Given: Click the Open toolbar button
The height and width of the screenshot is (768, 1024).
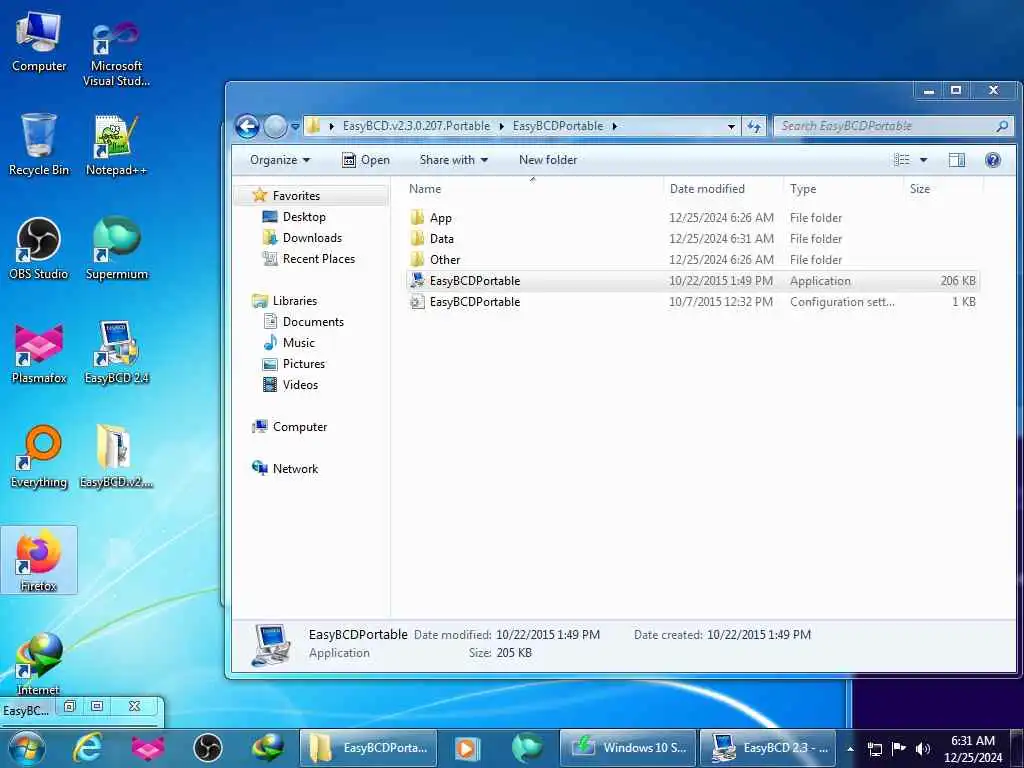Looking at the screenshot, I should pyautogui.click(x=366, y=160).
